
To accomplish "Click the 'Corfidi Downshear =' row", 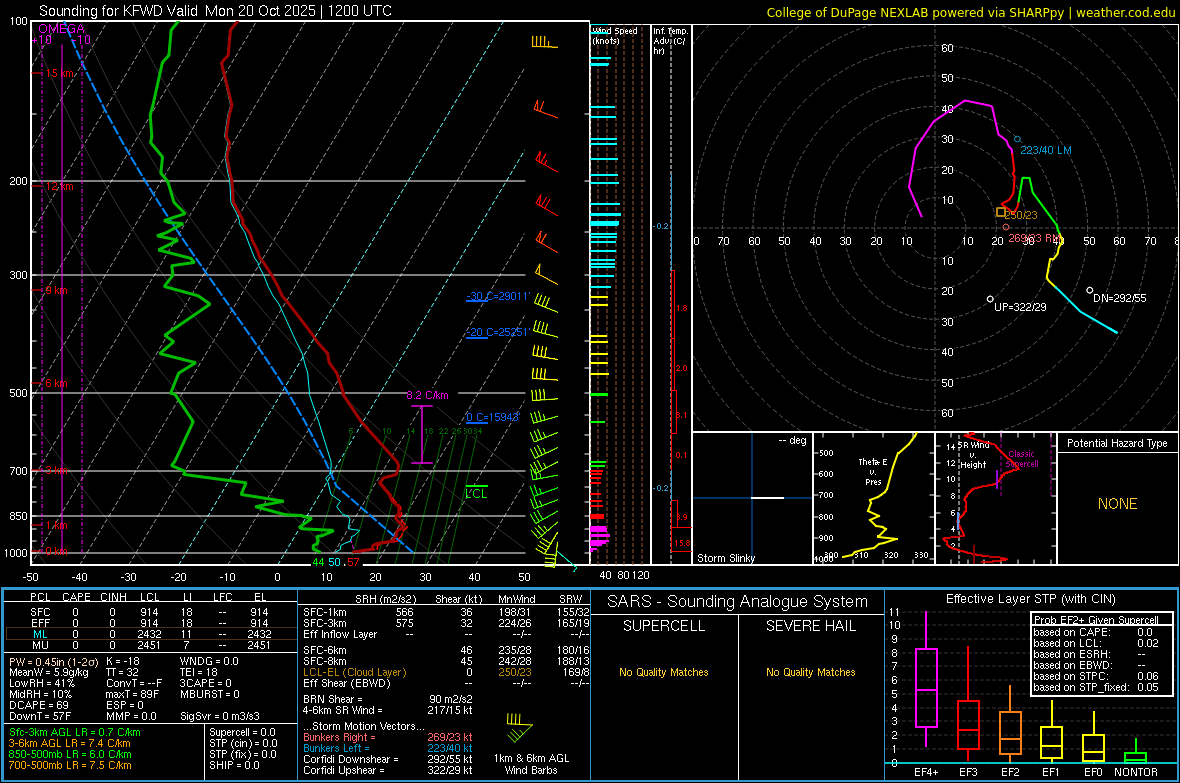I will 388,760.
